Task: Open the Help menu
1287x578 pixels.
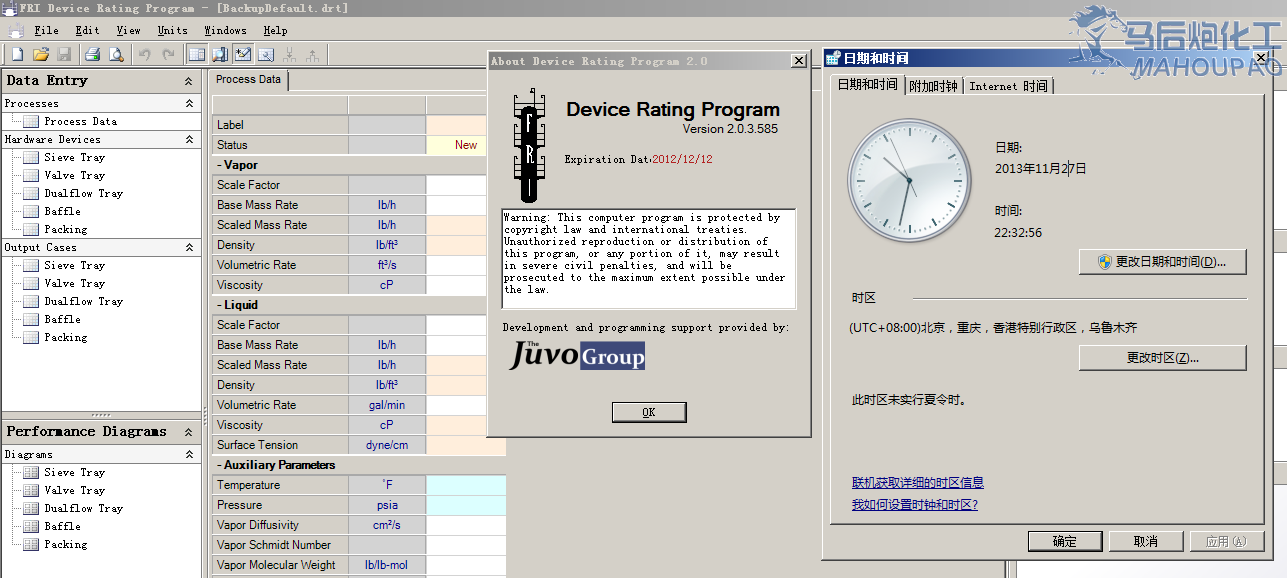Action: (x=275, y=31)
